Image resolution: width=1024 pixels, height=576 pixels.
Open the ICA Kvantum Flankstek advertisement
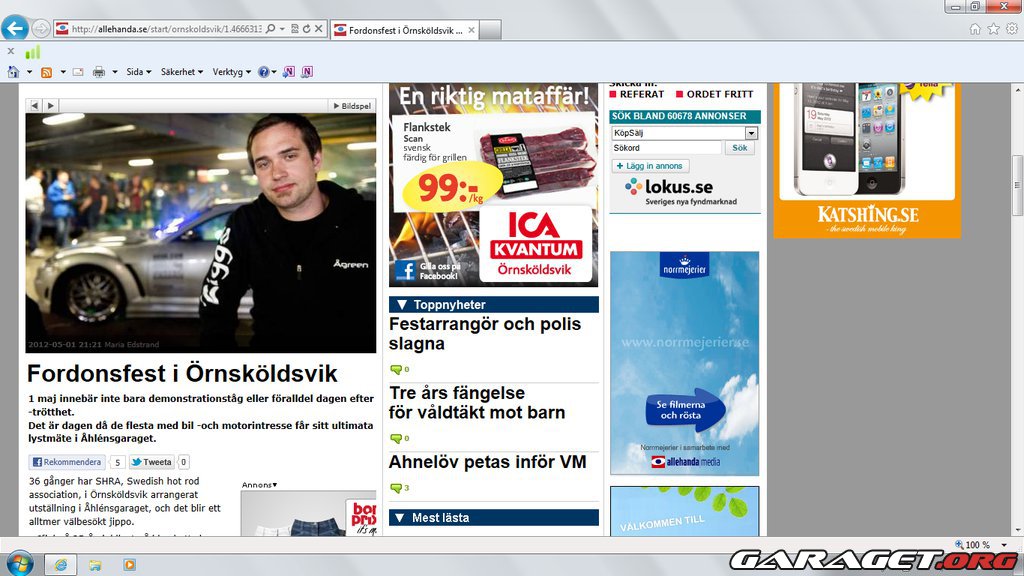[493, 185]
